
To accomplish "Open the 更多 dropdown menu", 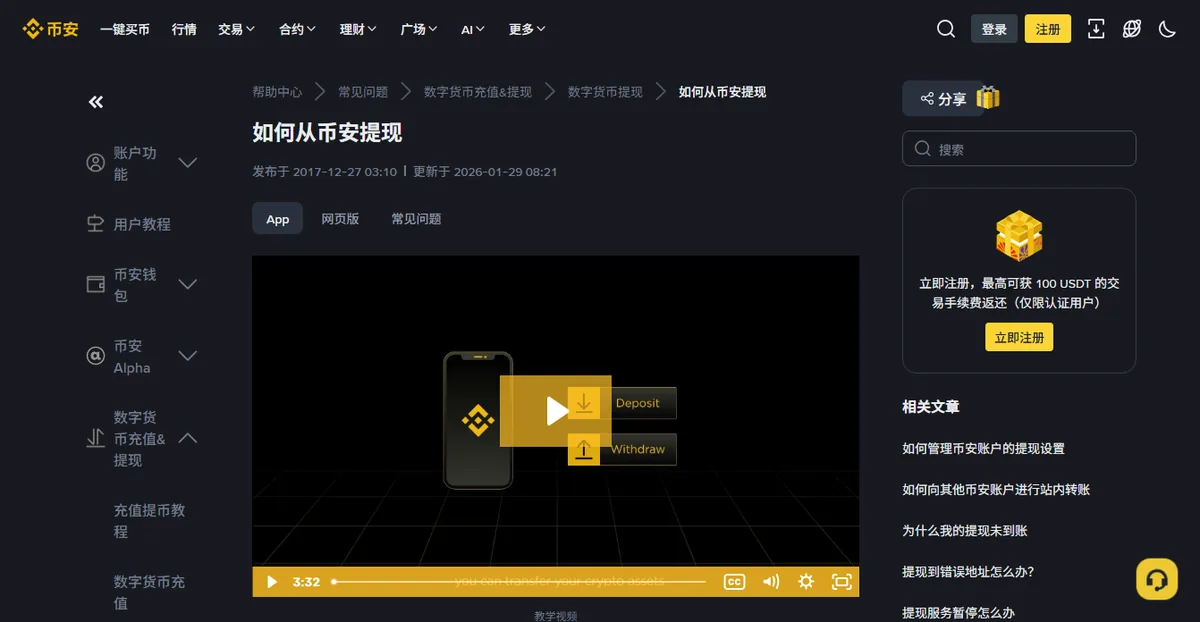I will [x=527, y=29].
